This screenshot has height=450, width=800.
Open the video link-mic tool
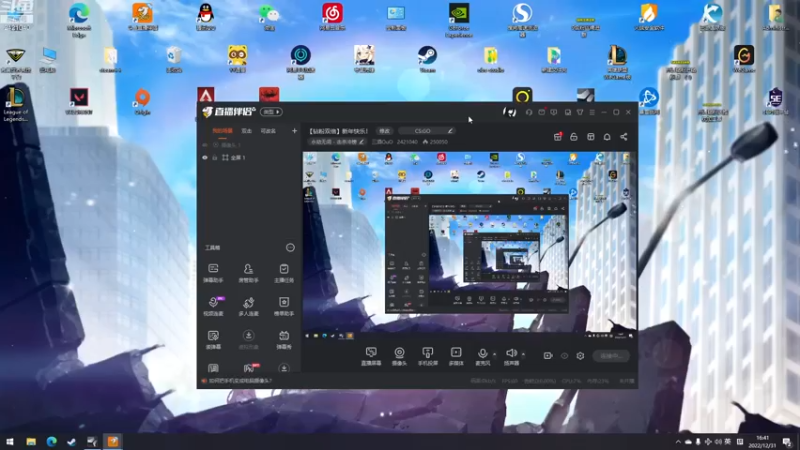(x=213, y=306)
